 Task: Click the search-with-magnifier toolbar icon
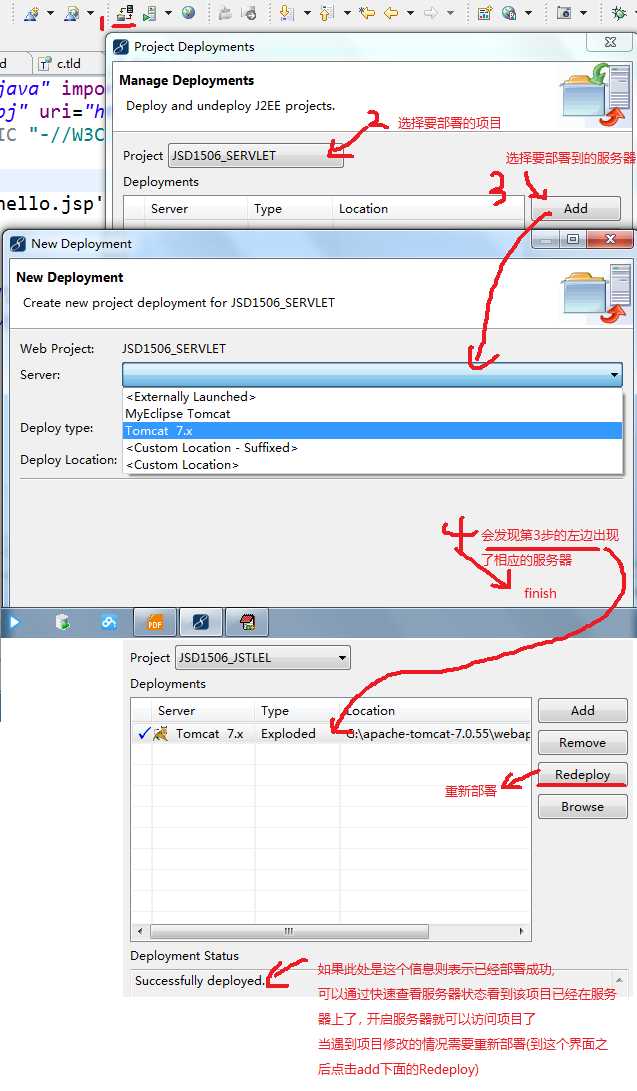pyautogui.click(x=72, y=13)
